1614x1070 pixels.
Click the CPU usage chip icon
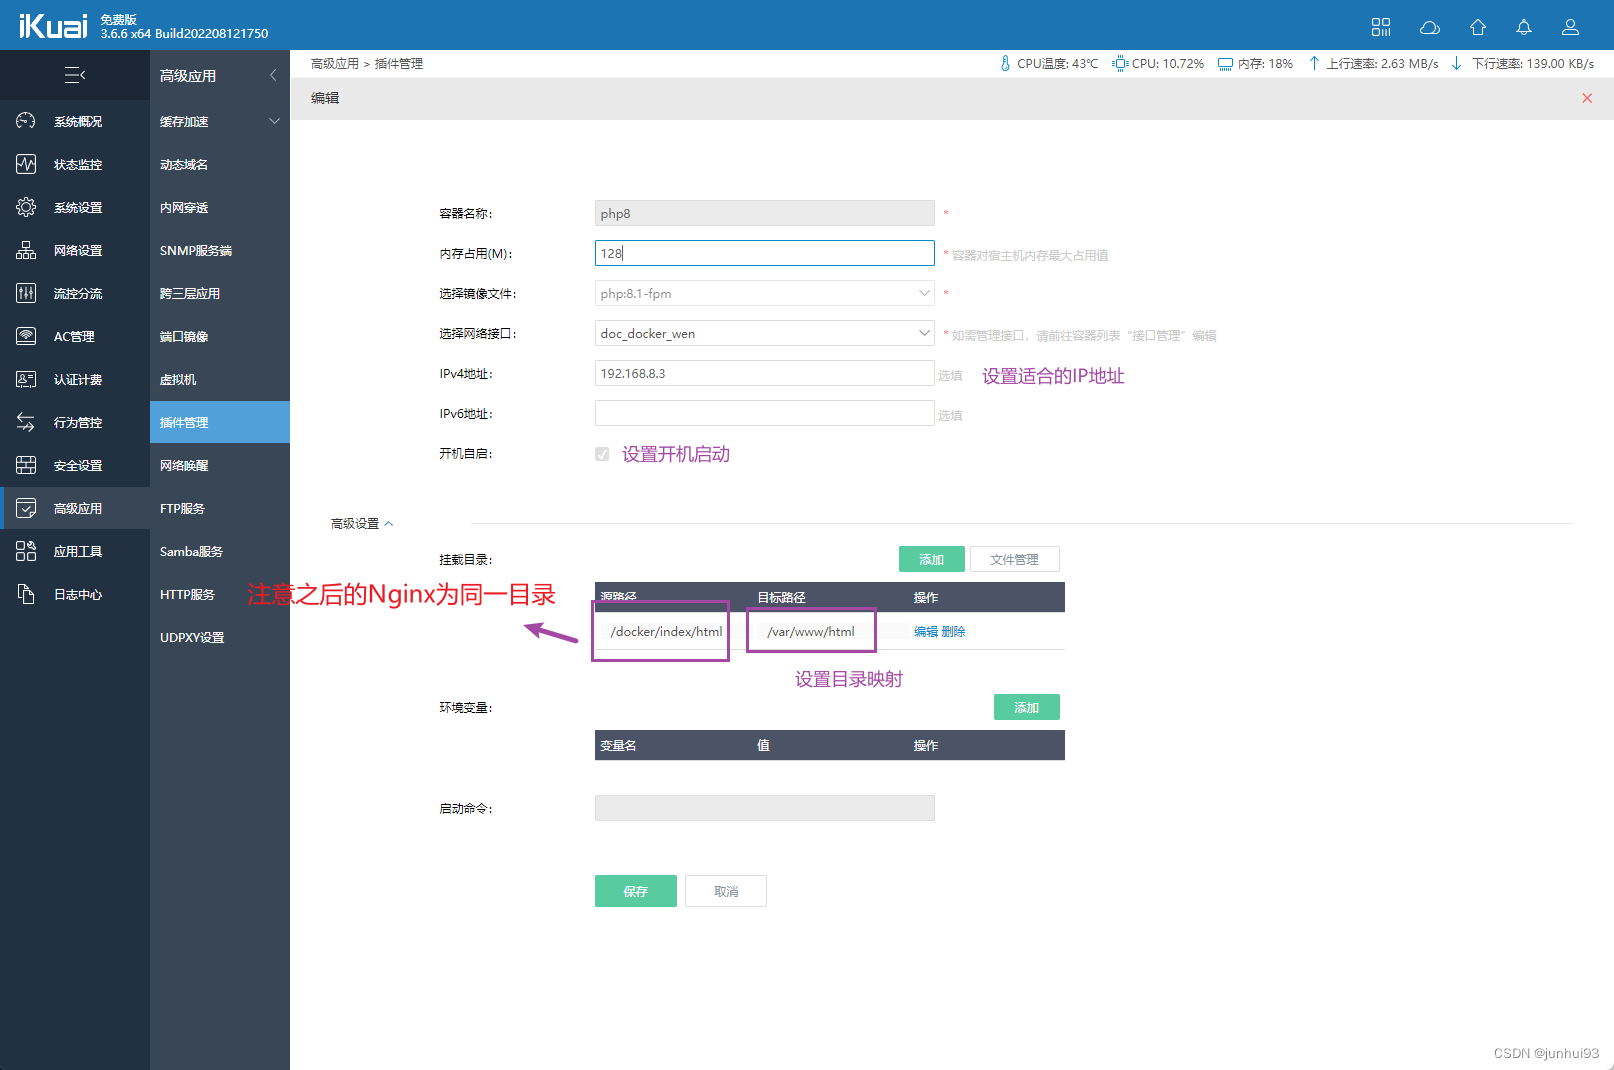(x=1120, y=63)
